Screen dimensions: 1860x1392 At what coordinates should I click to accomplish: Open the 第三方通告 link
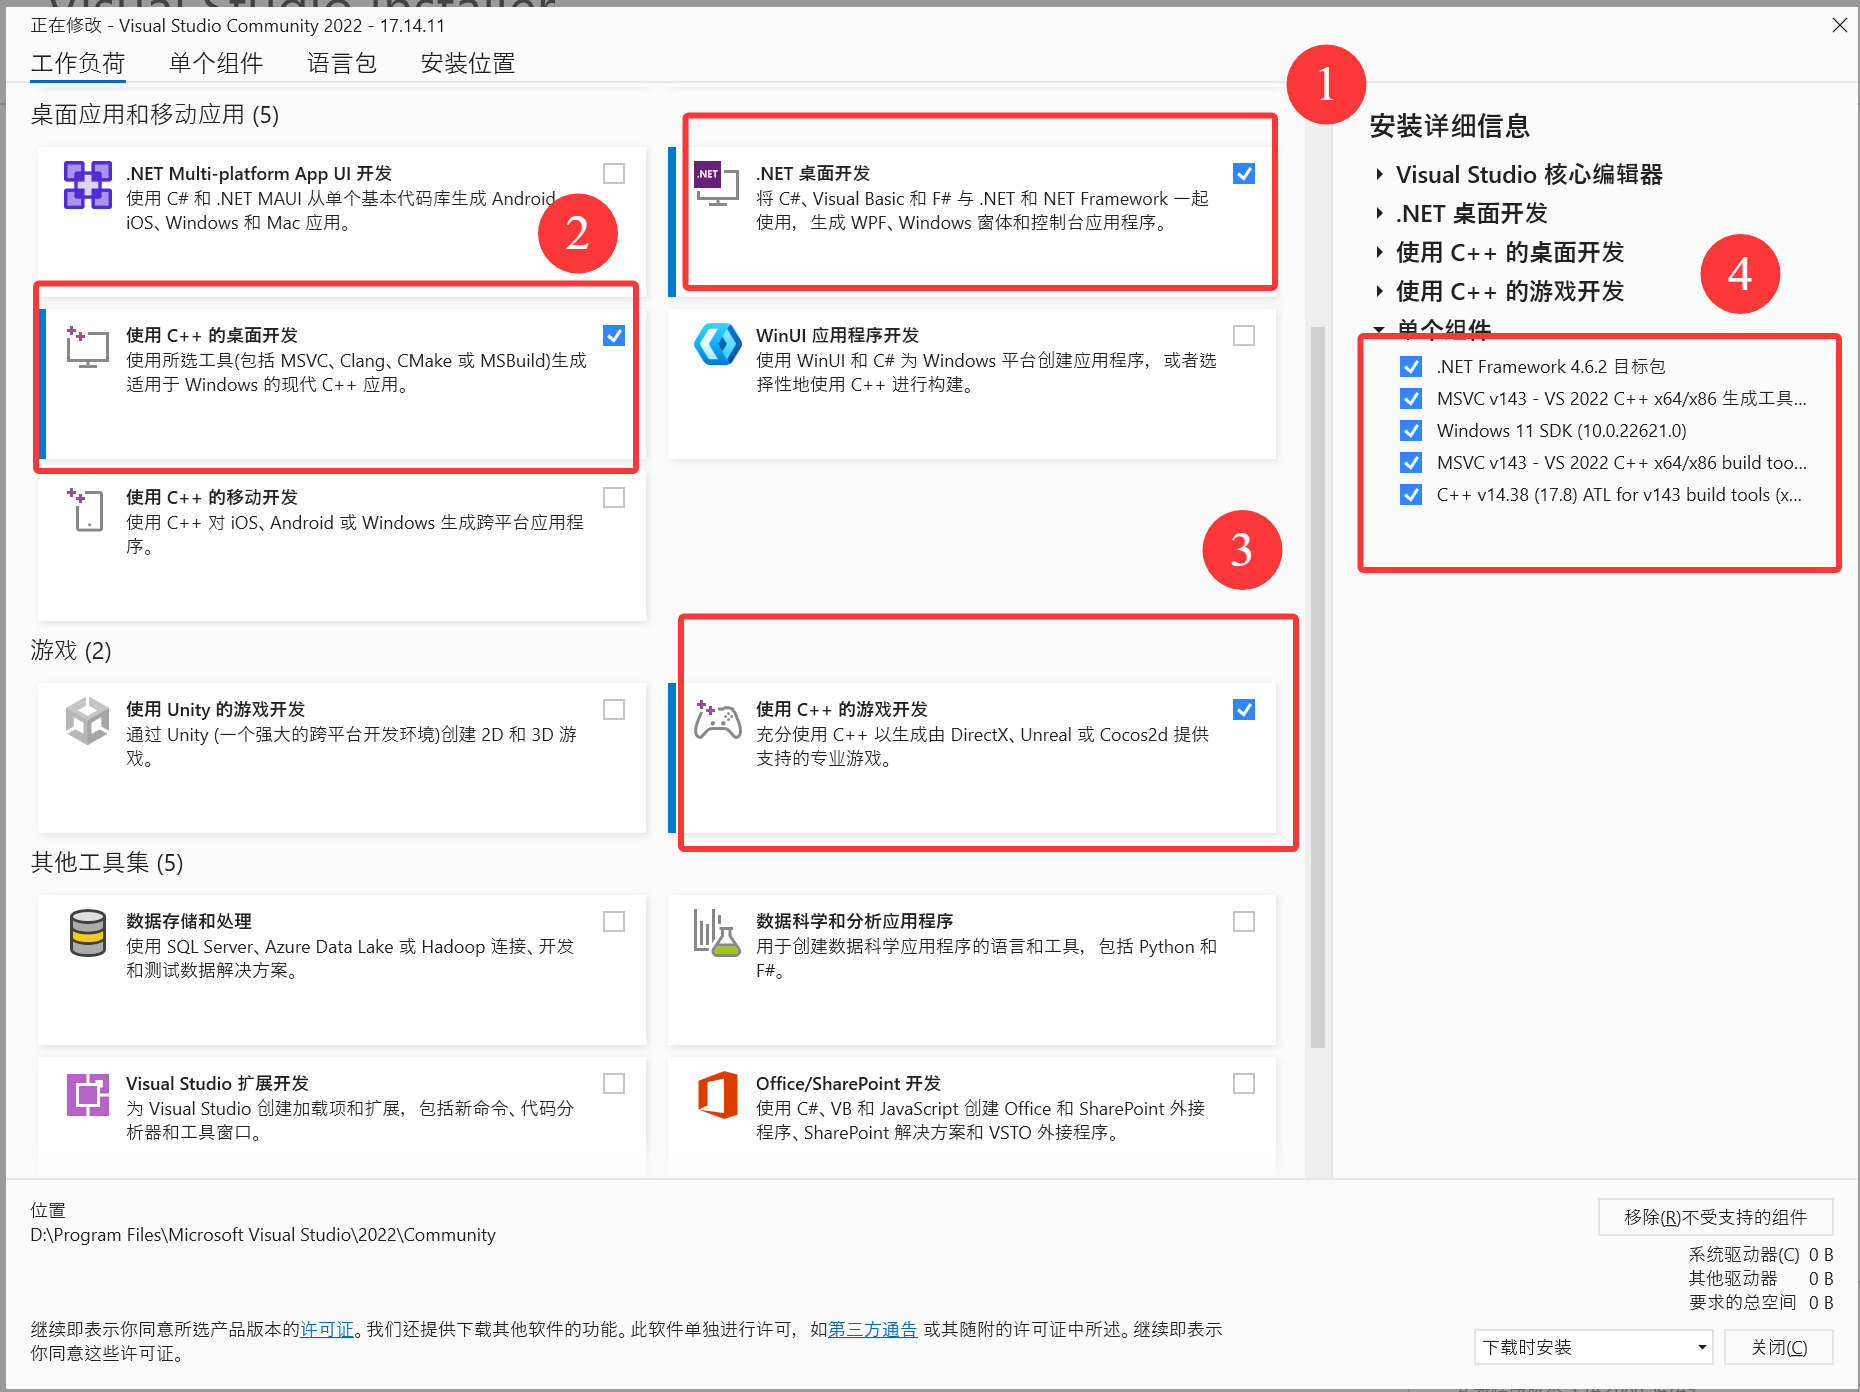(x=873, y=1329)
